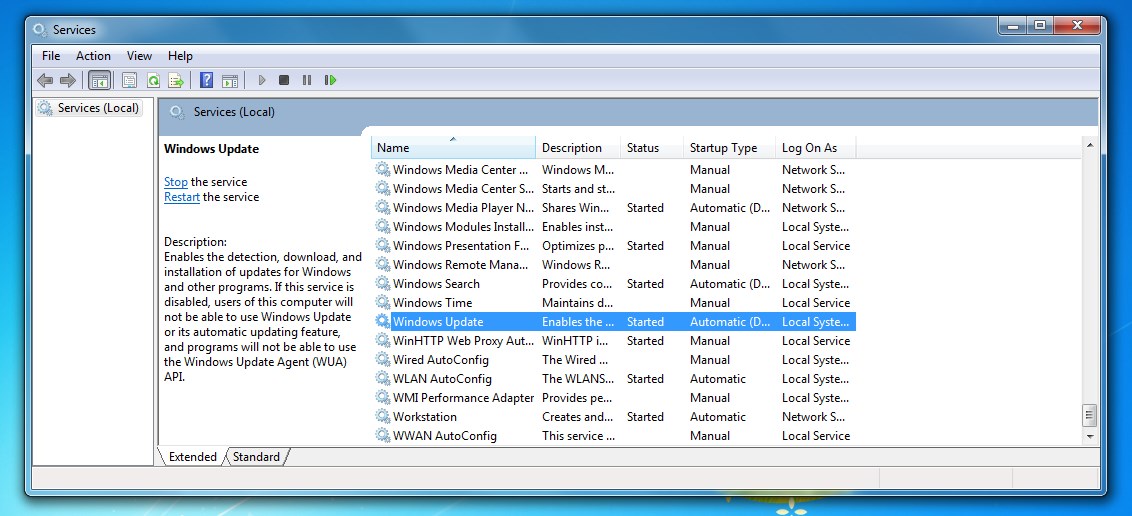Toggle Show/Hide Console Tree toolbar icon
1132x516 pixels.
[100, 80]
